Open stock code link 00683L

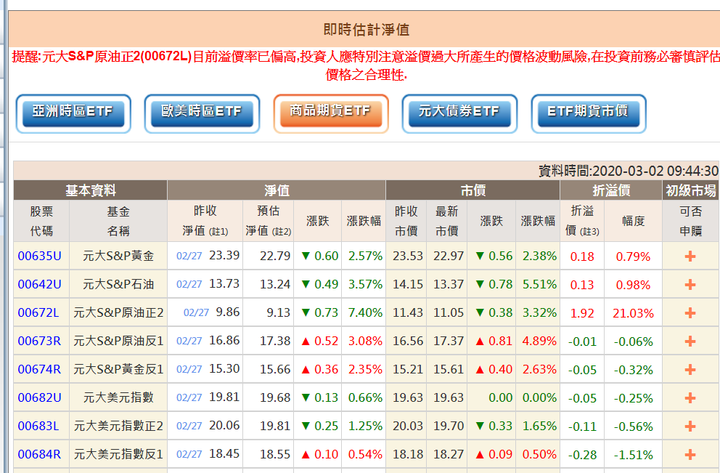pos(38,426)
